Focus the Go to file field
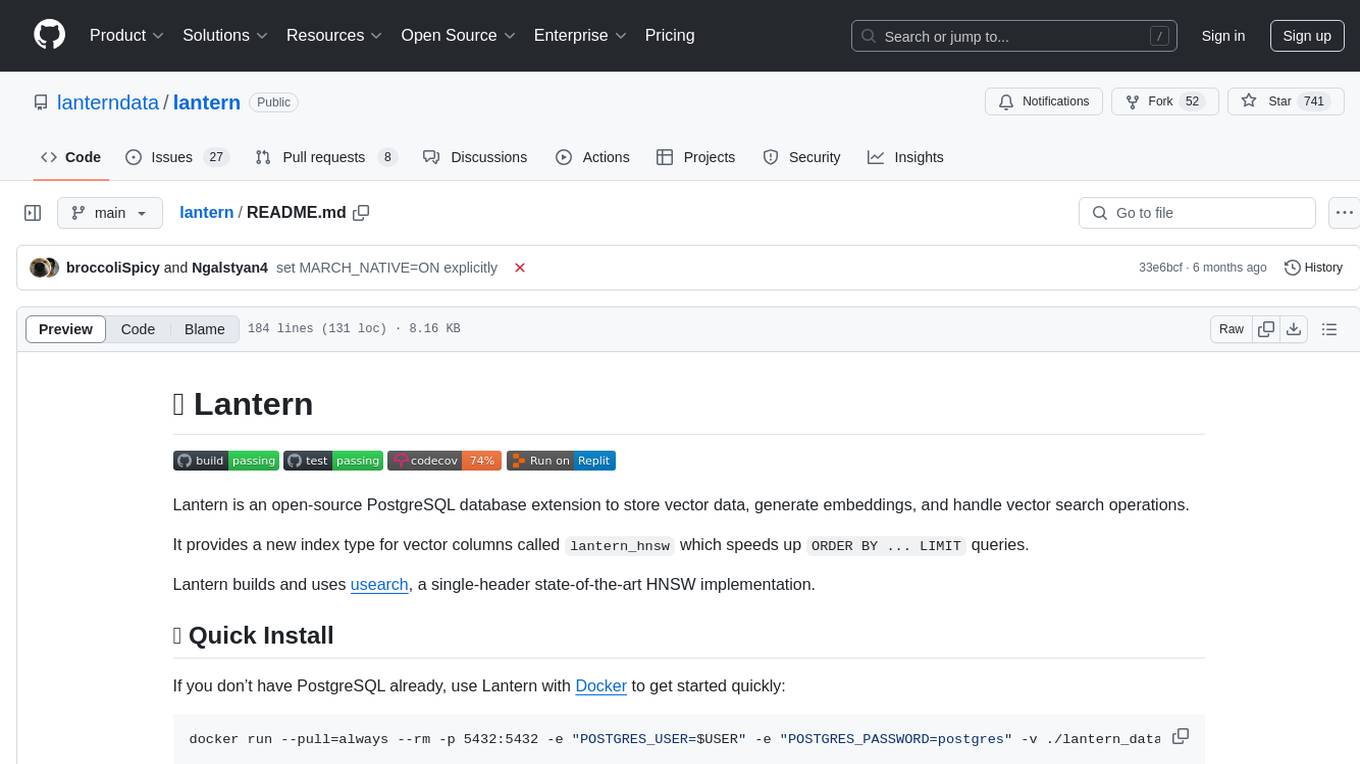 click(x=1197, y=213)
